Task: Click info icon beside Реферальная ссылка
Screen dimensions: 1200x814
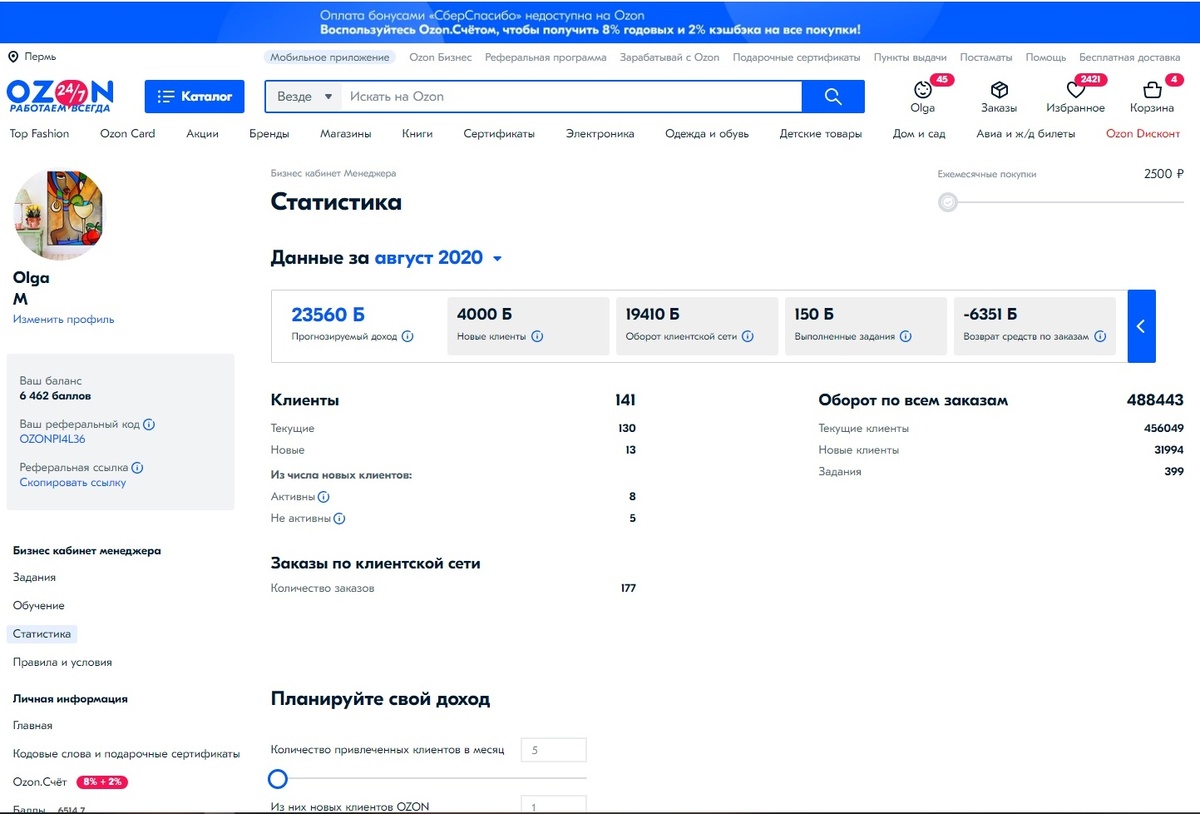Action: [x=137, y=467]
